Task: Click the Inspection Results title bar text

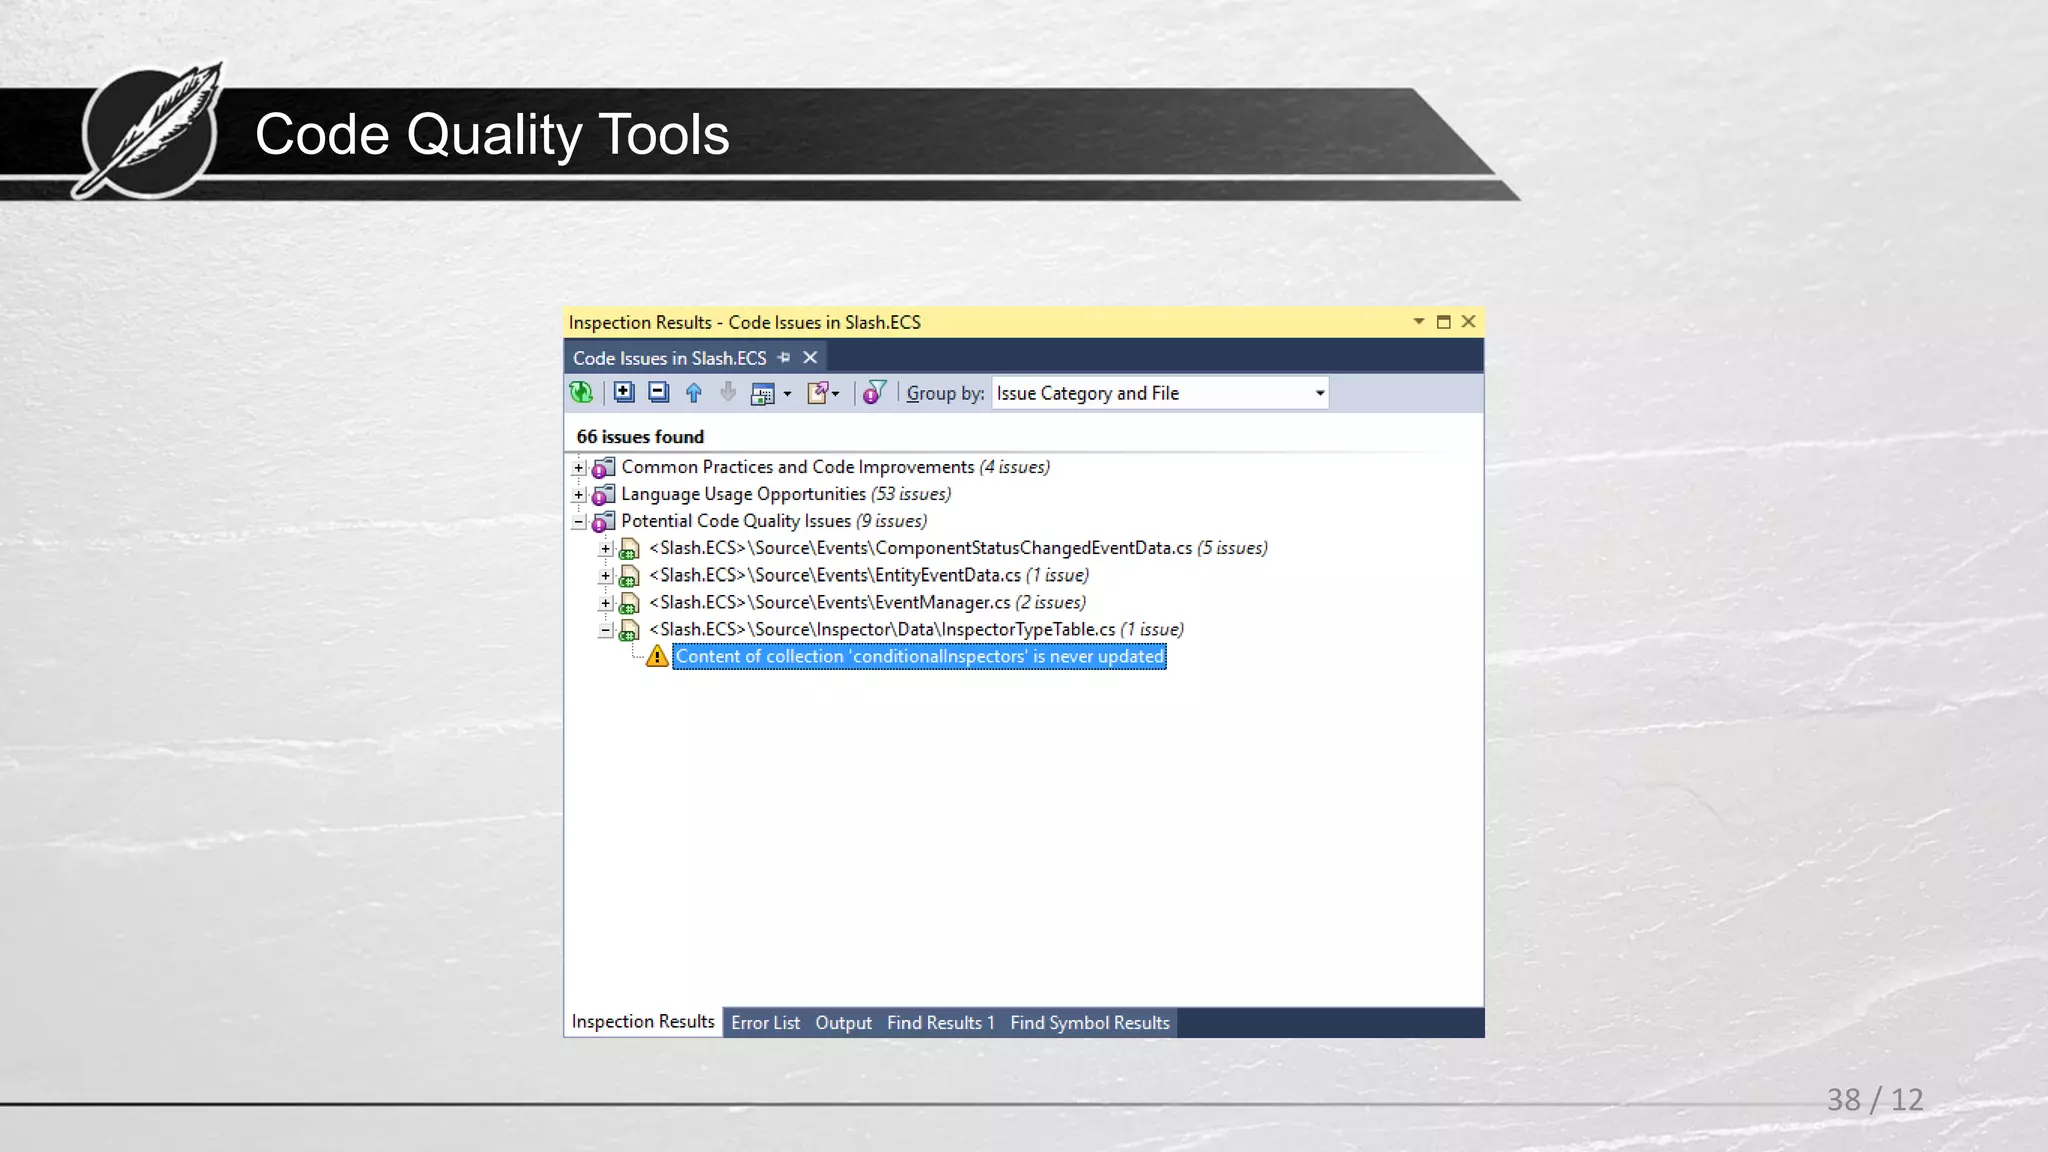Action: (x=744, y=322)
